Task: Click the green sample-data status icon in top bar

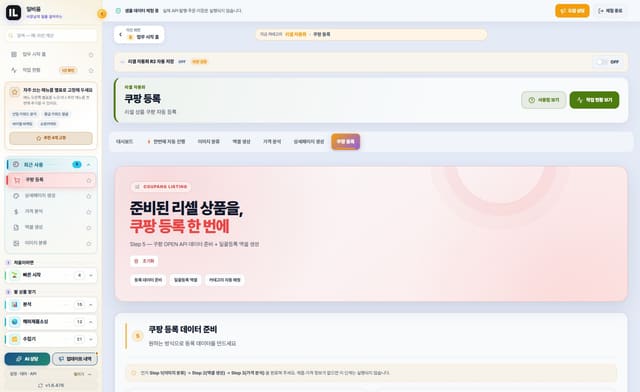Action: pyautogui.click(x=118, y=11)
